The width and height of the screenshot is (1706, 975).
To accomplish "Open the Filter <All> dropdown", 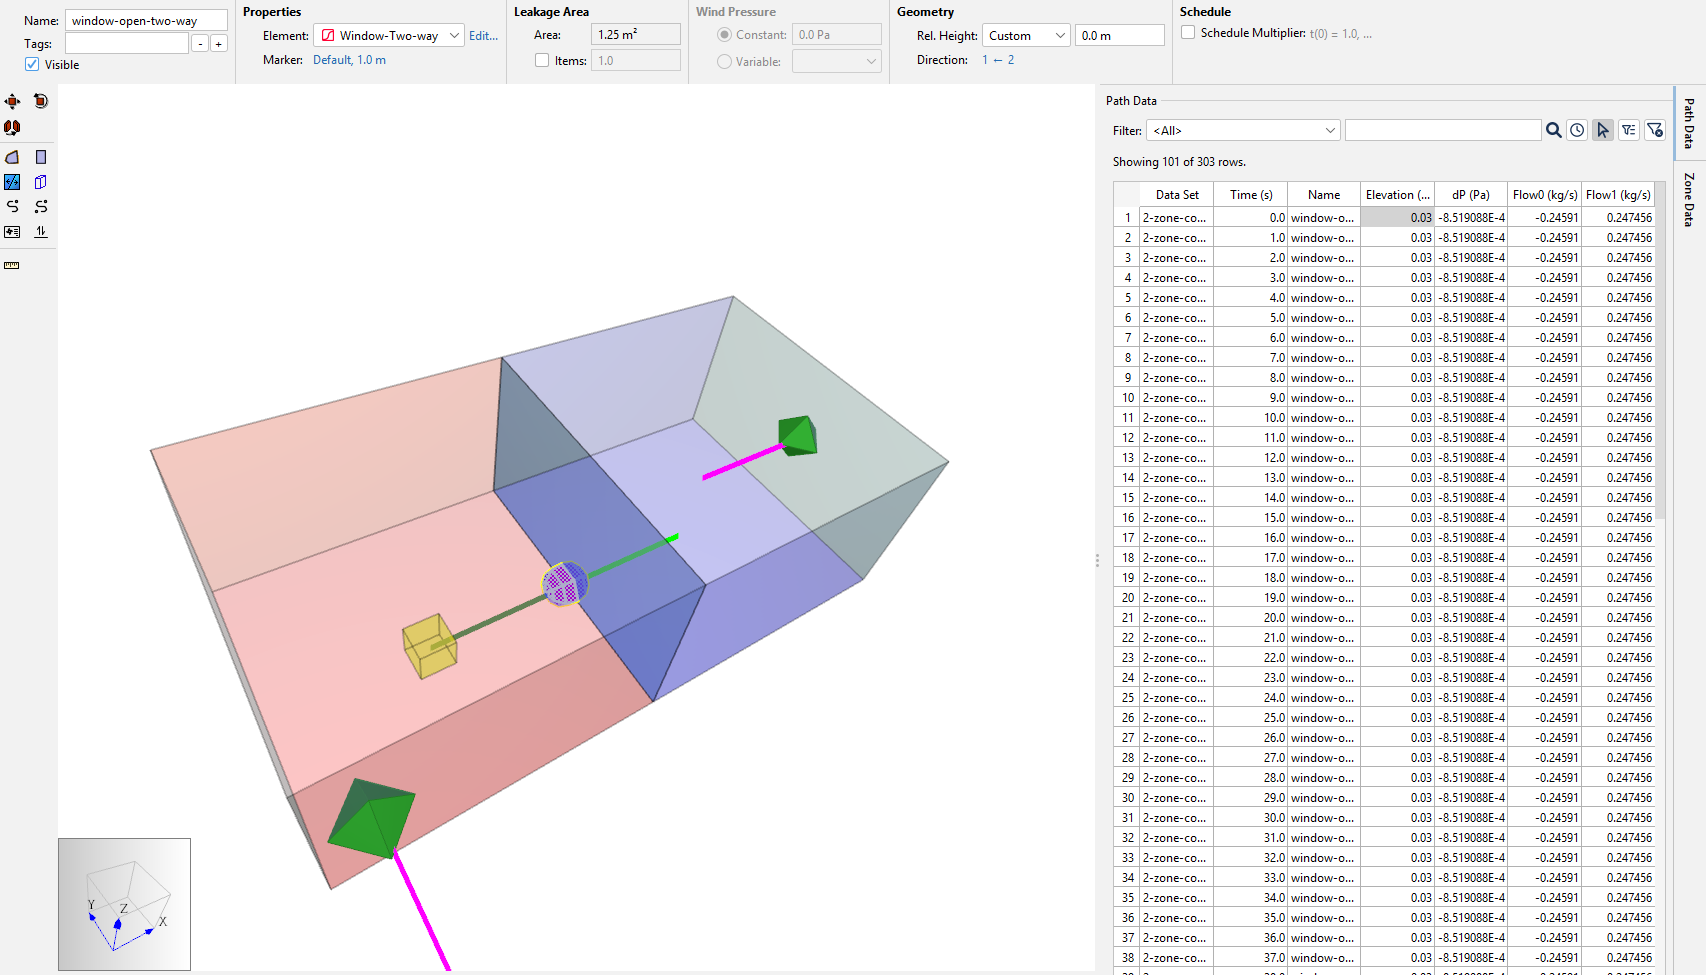I will point(1328,130).
